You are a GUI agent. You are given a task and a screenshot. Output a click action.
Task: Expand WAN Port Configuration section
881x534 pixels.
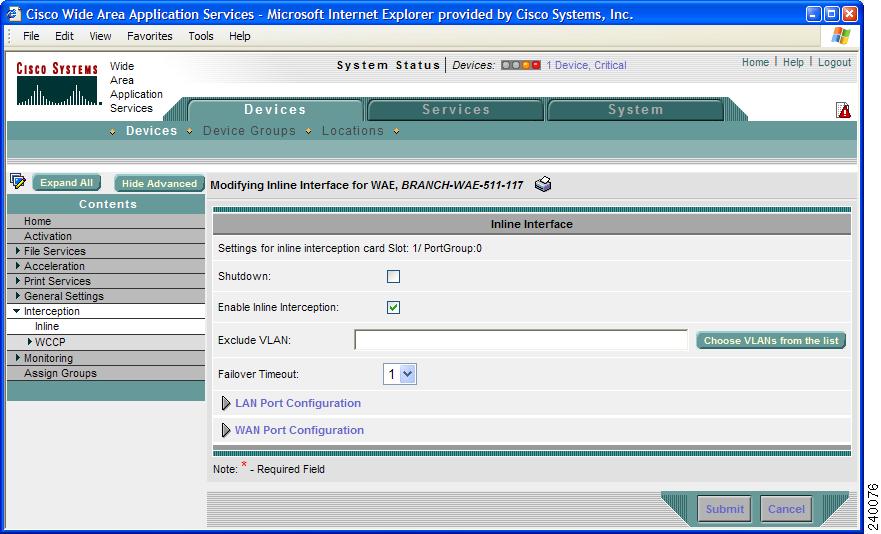pos(226,430)
